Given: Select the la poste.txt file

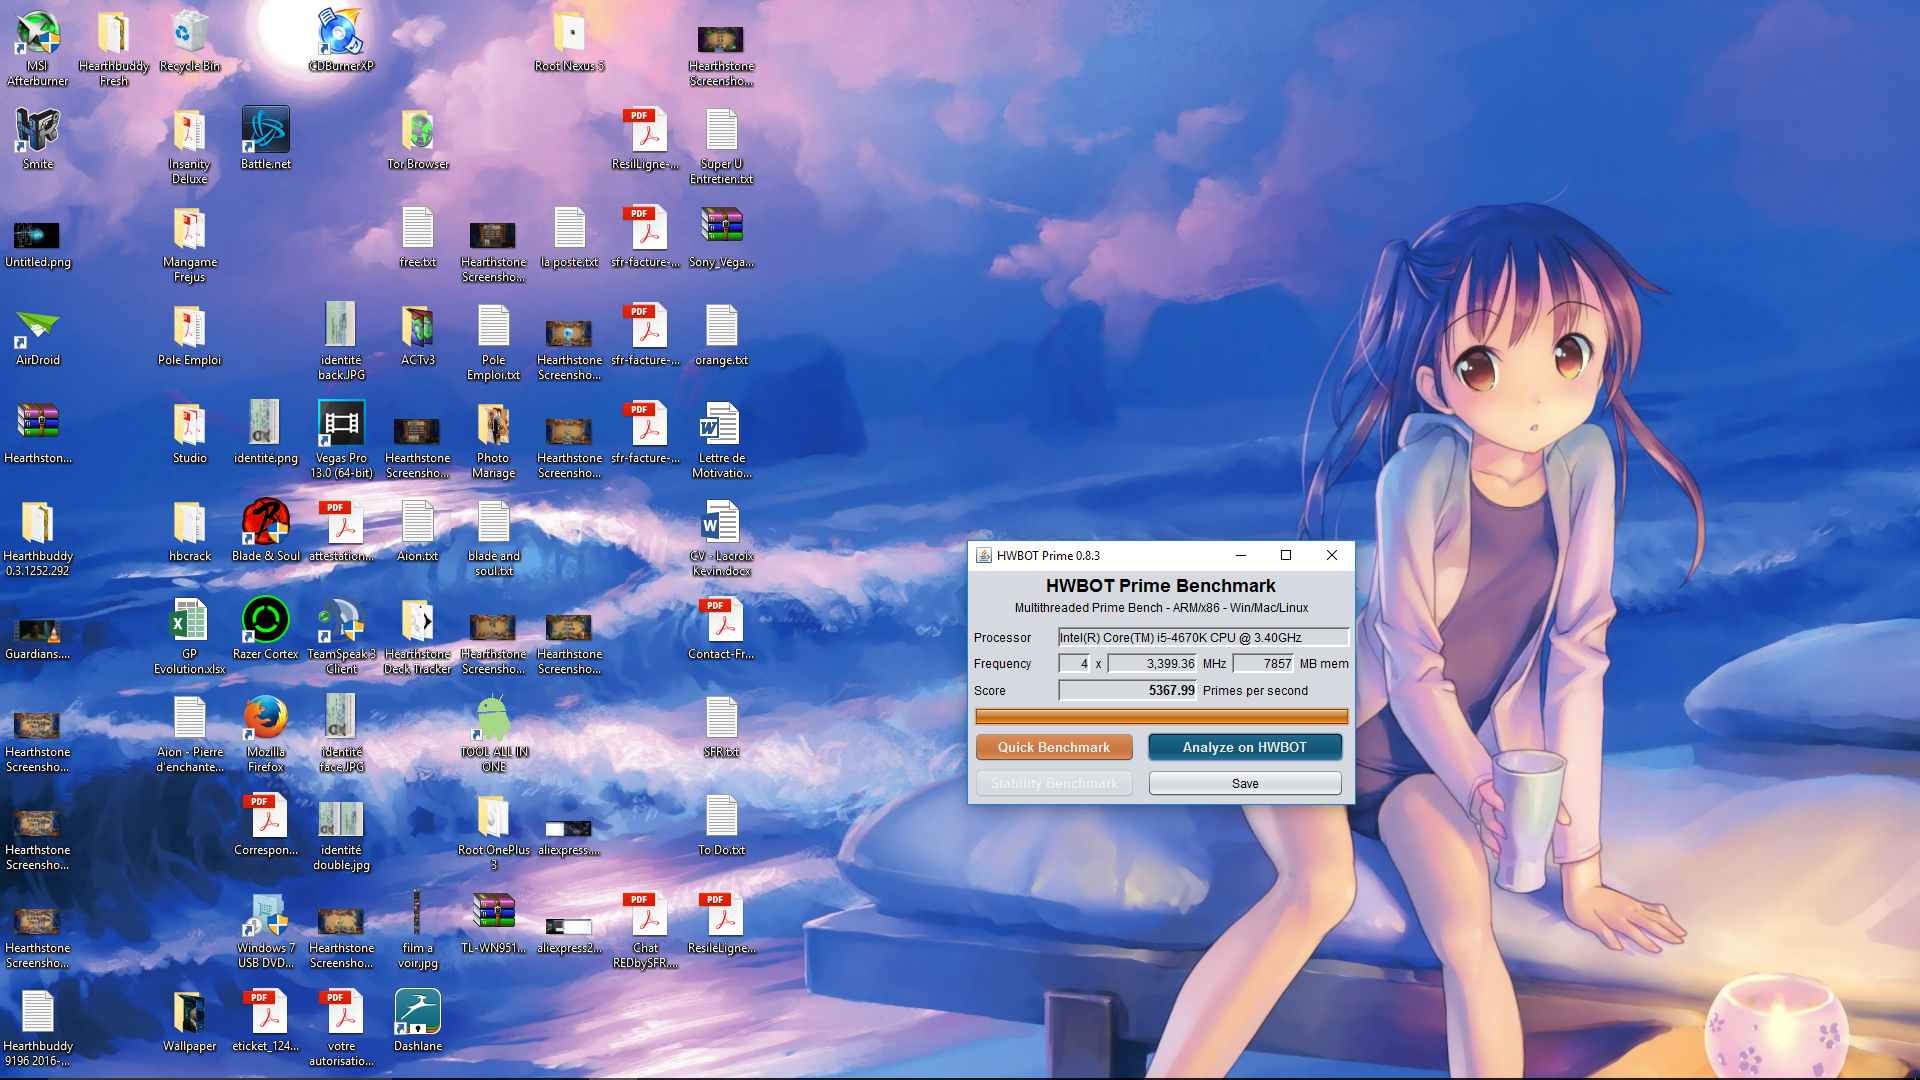Looking at the screenshot, I should [x=570, y=236].
